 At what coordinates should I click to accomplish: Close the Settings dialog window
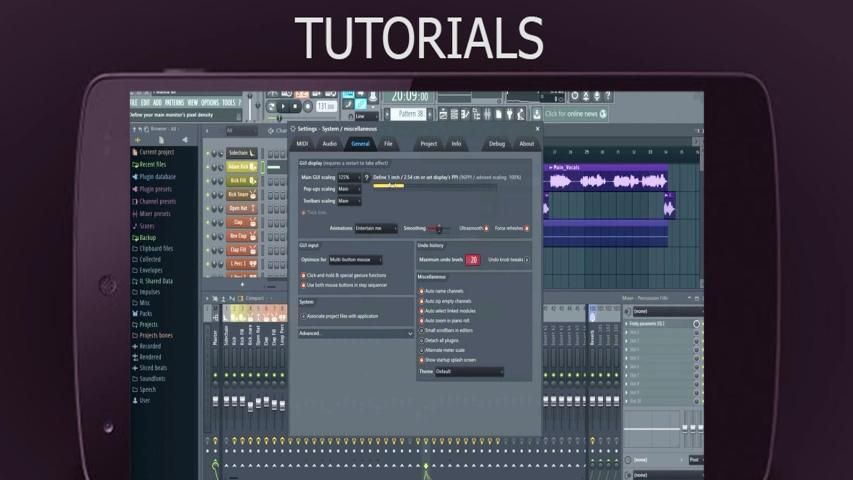coord(537,128)
